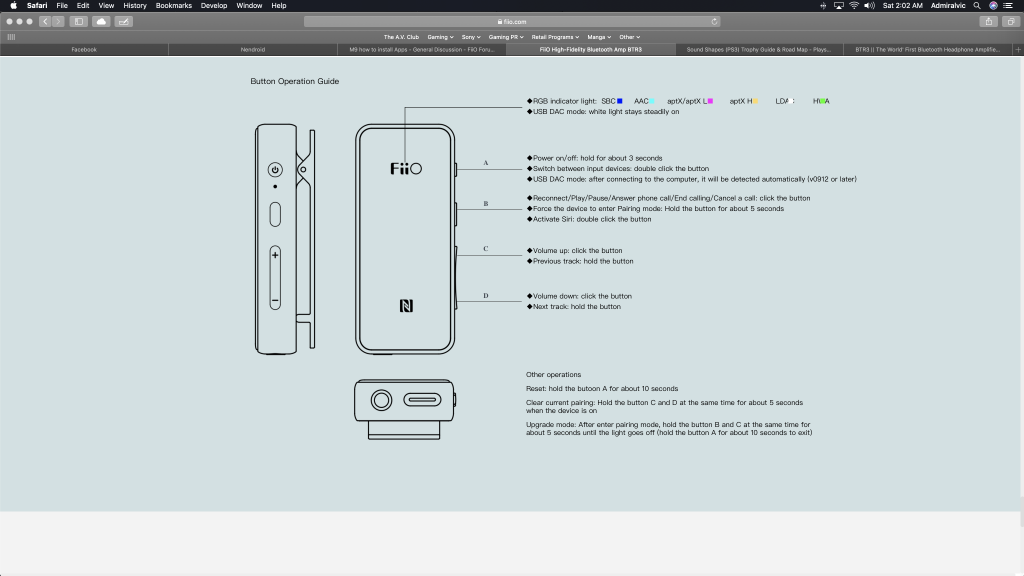Expand the Manga bookmarks folder
The height and width of the screenshot is (576, 1024).
(x=599, y=37)
